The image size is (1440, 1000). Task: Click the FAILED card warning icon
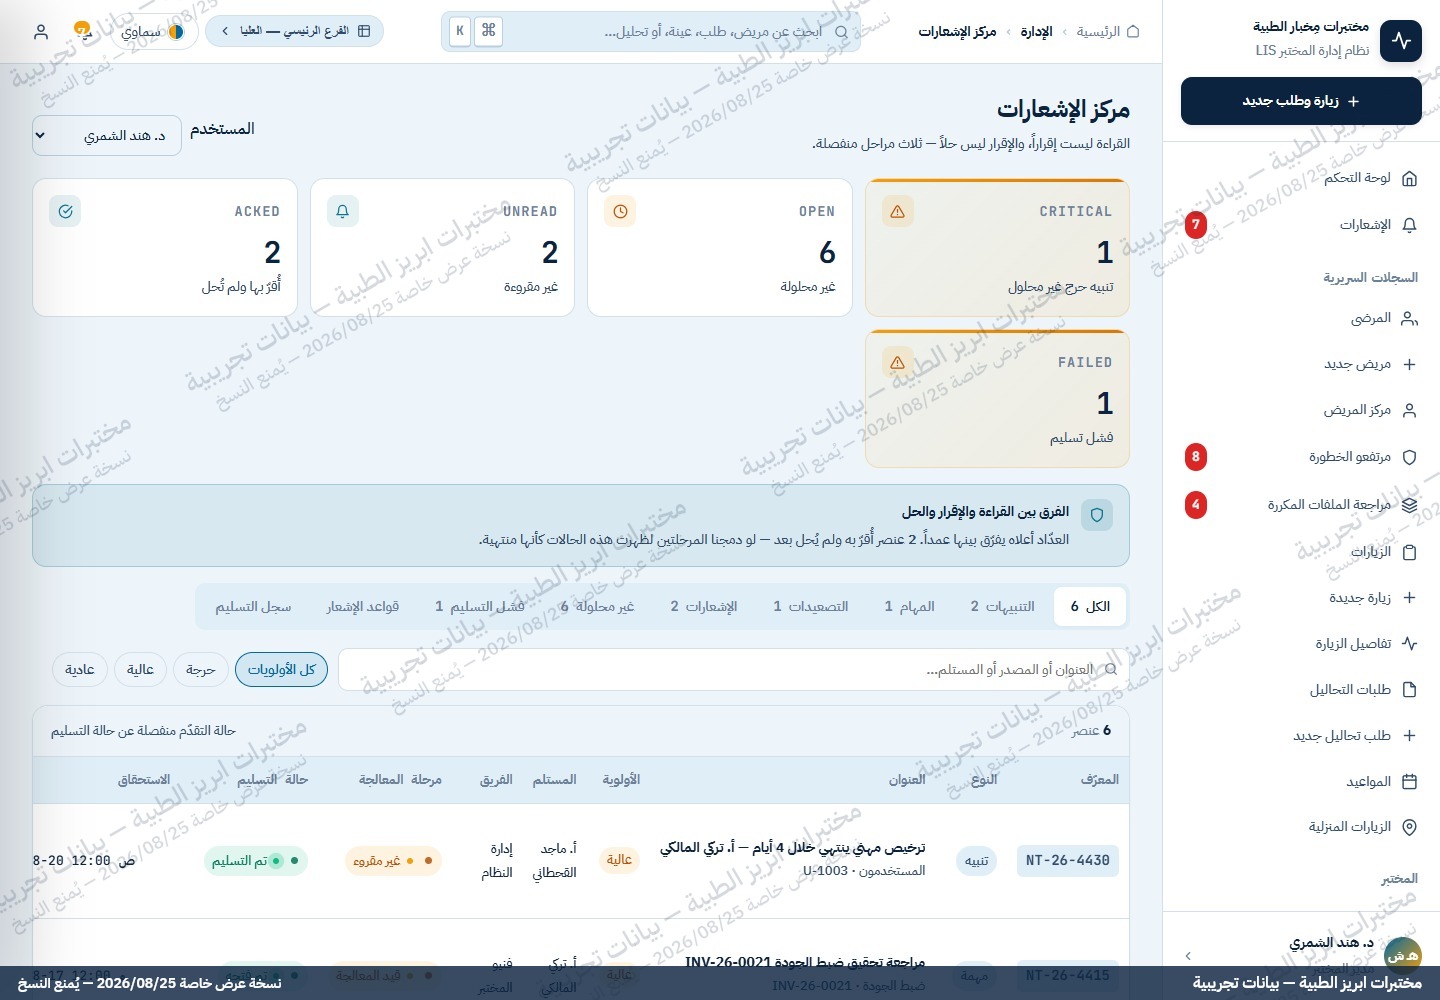coord(897,363)
